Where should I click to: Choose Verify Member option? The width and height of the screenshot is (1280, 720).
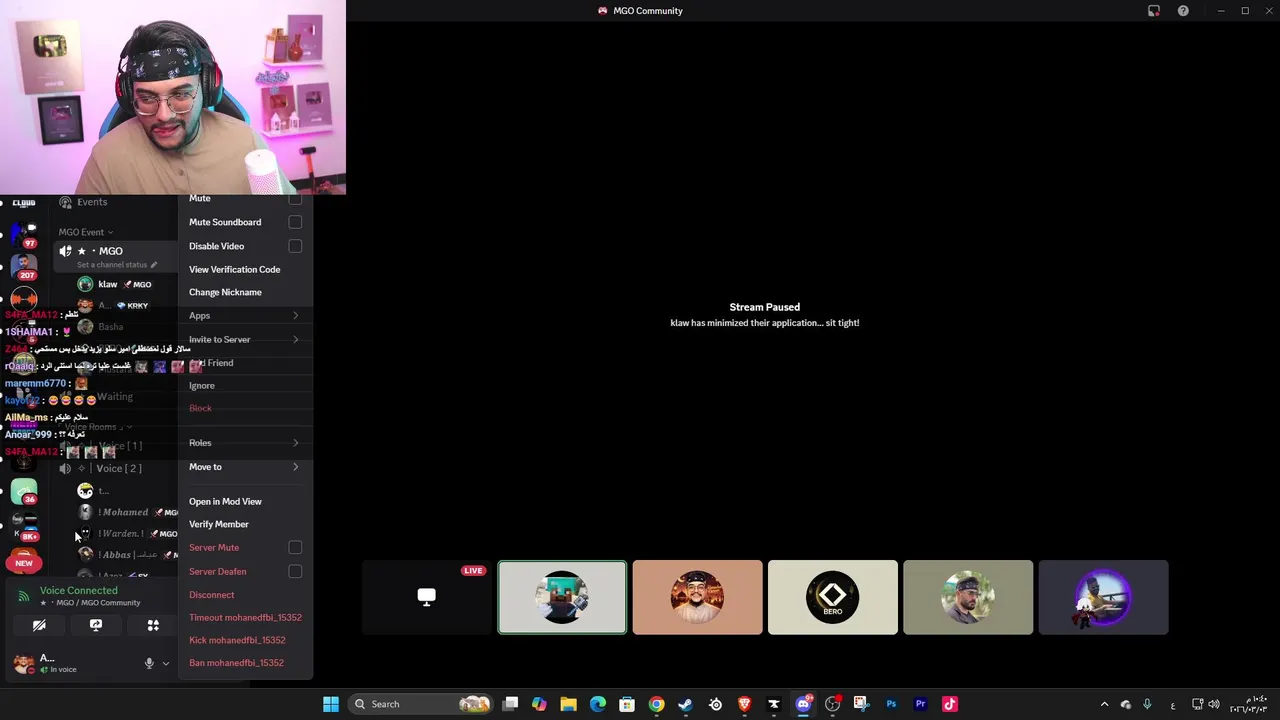[x=219, y=524]
